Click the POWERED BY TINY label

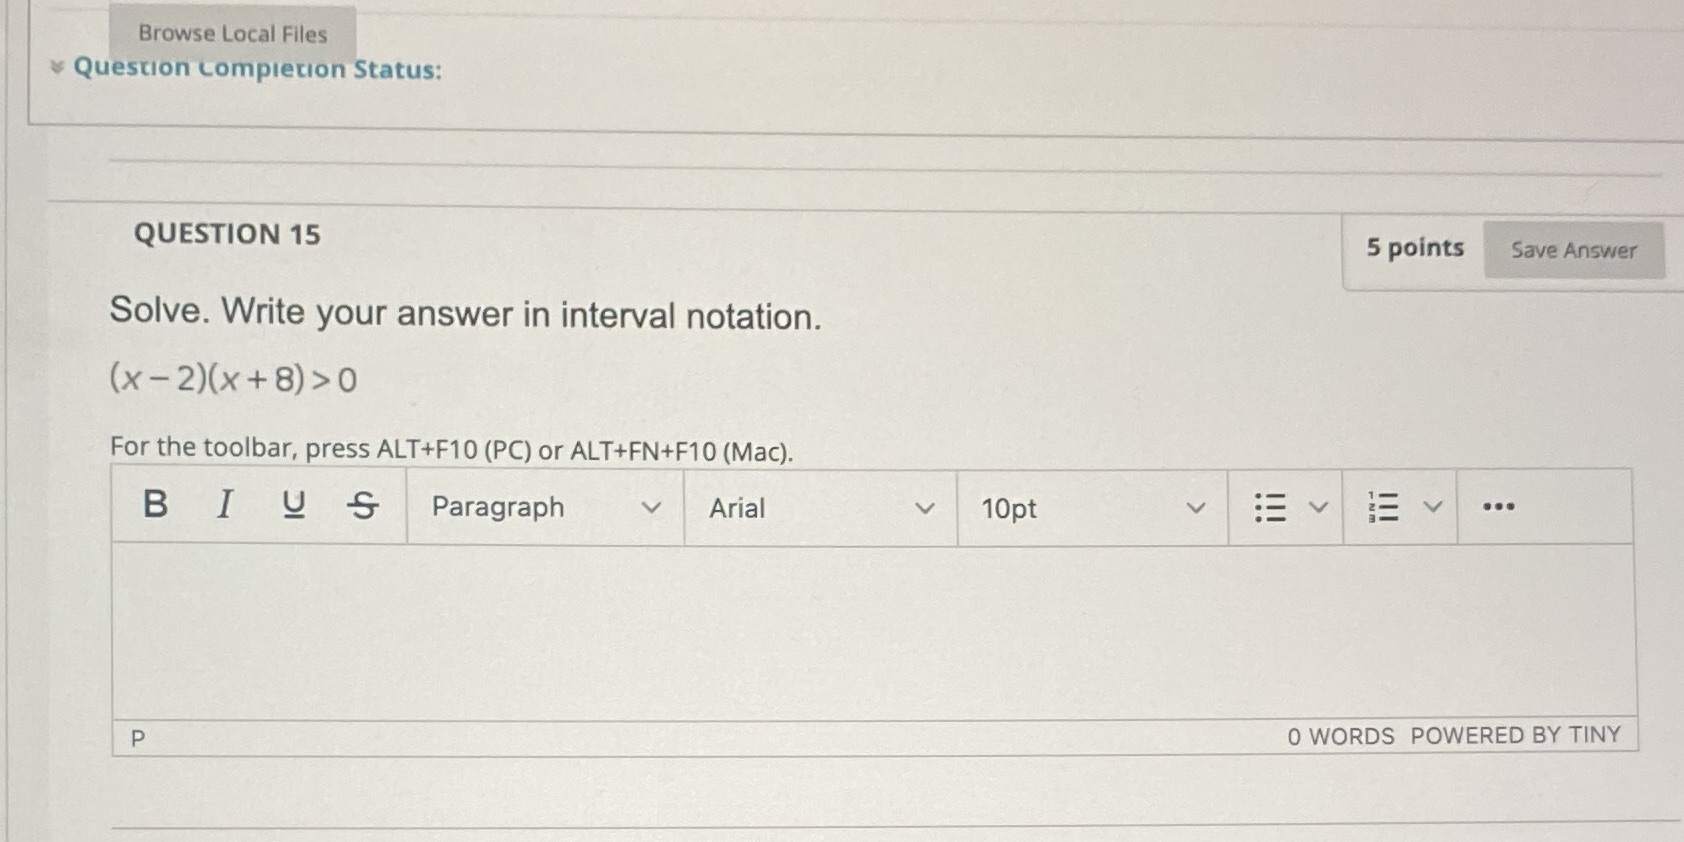tap(1516, 735)
